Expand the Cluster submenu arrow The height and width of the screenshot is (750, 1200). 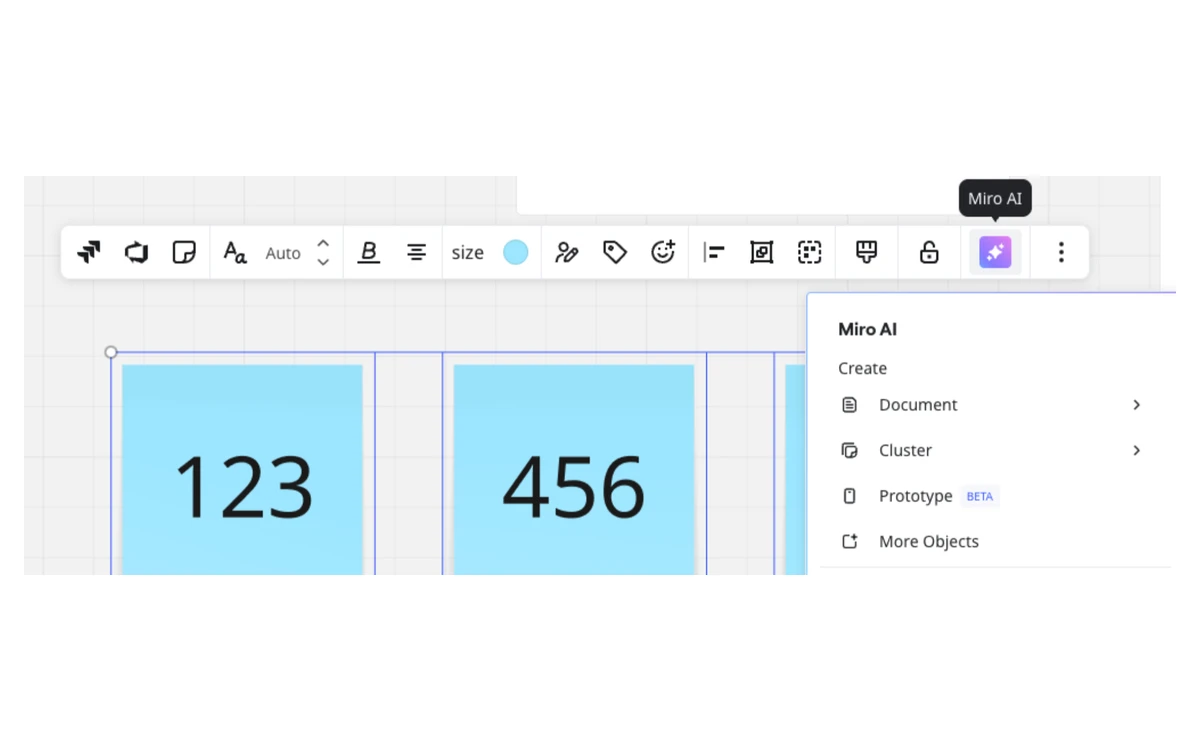[x=1136, y=450]
